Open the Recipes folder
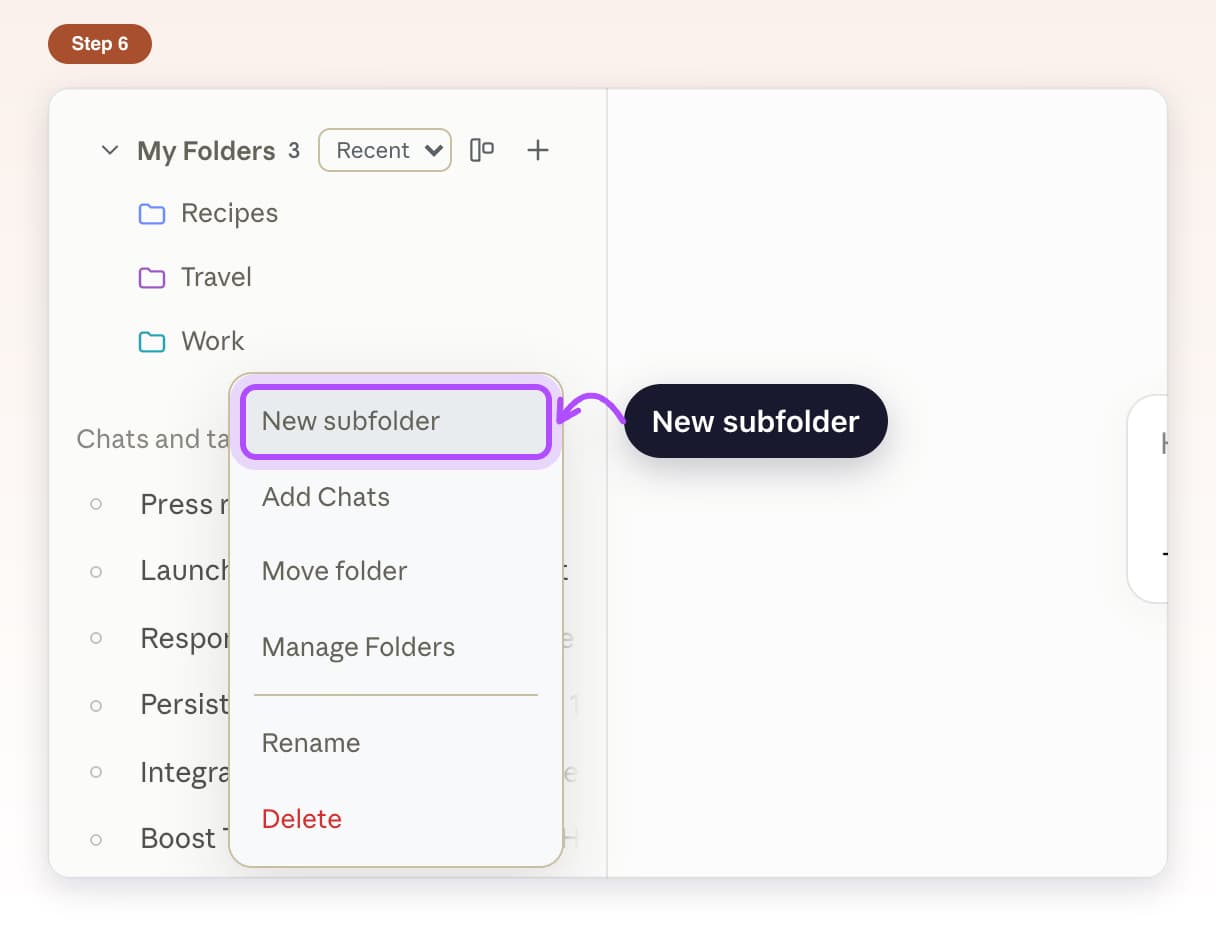 (x=229, y=213)
